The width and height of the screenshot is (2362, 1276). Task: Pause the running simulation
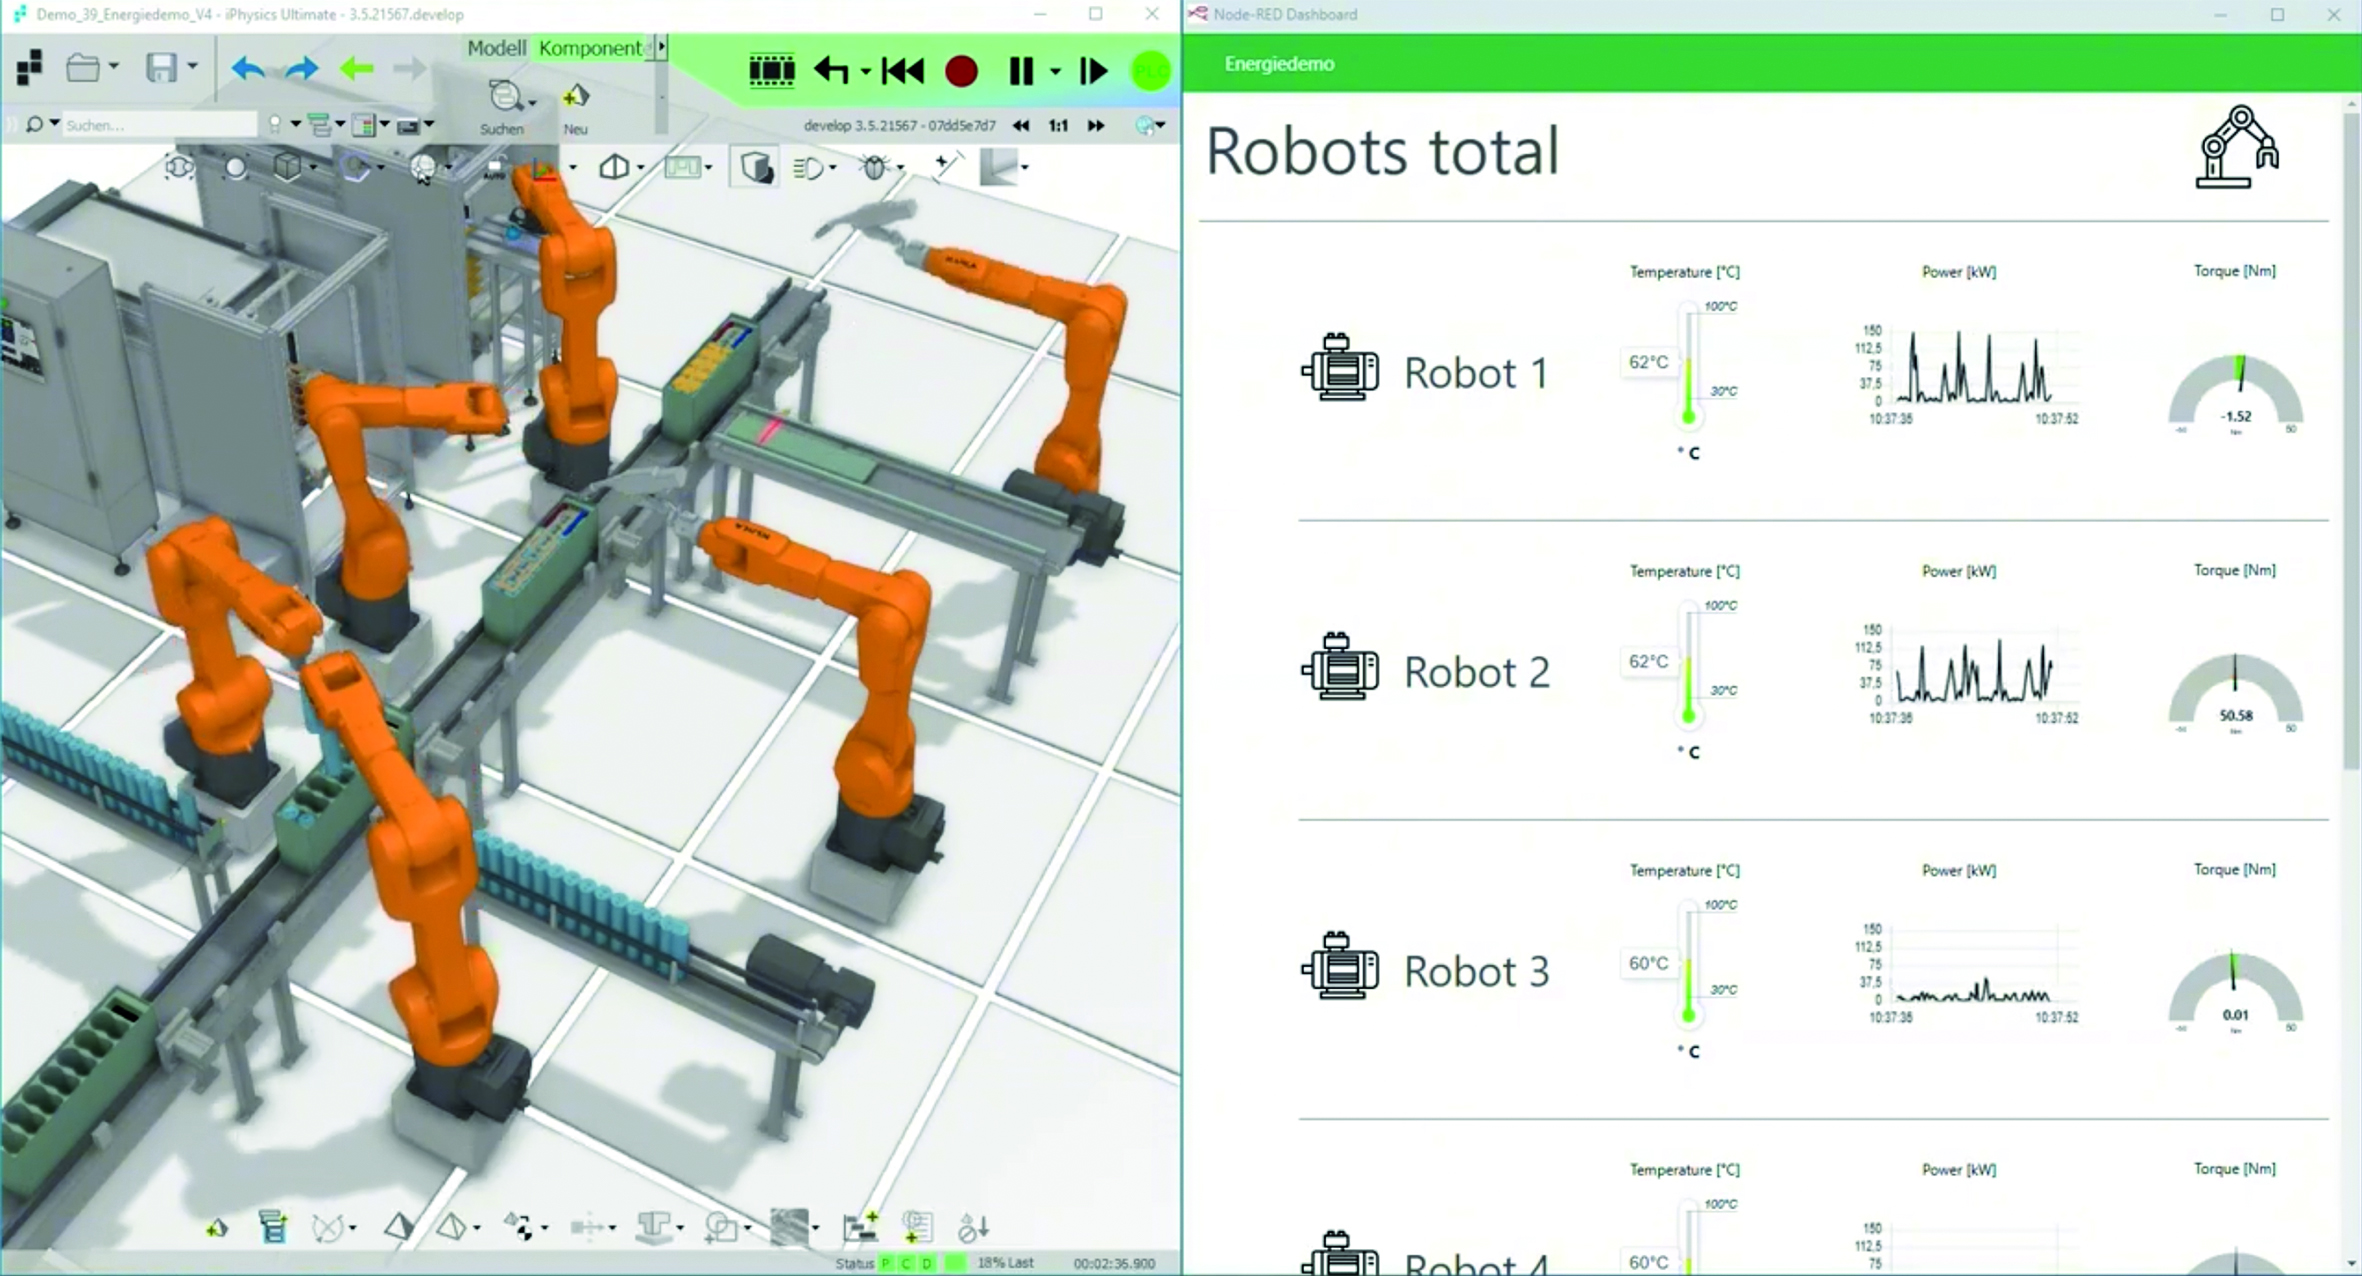(1020, 71)
